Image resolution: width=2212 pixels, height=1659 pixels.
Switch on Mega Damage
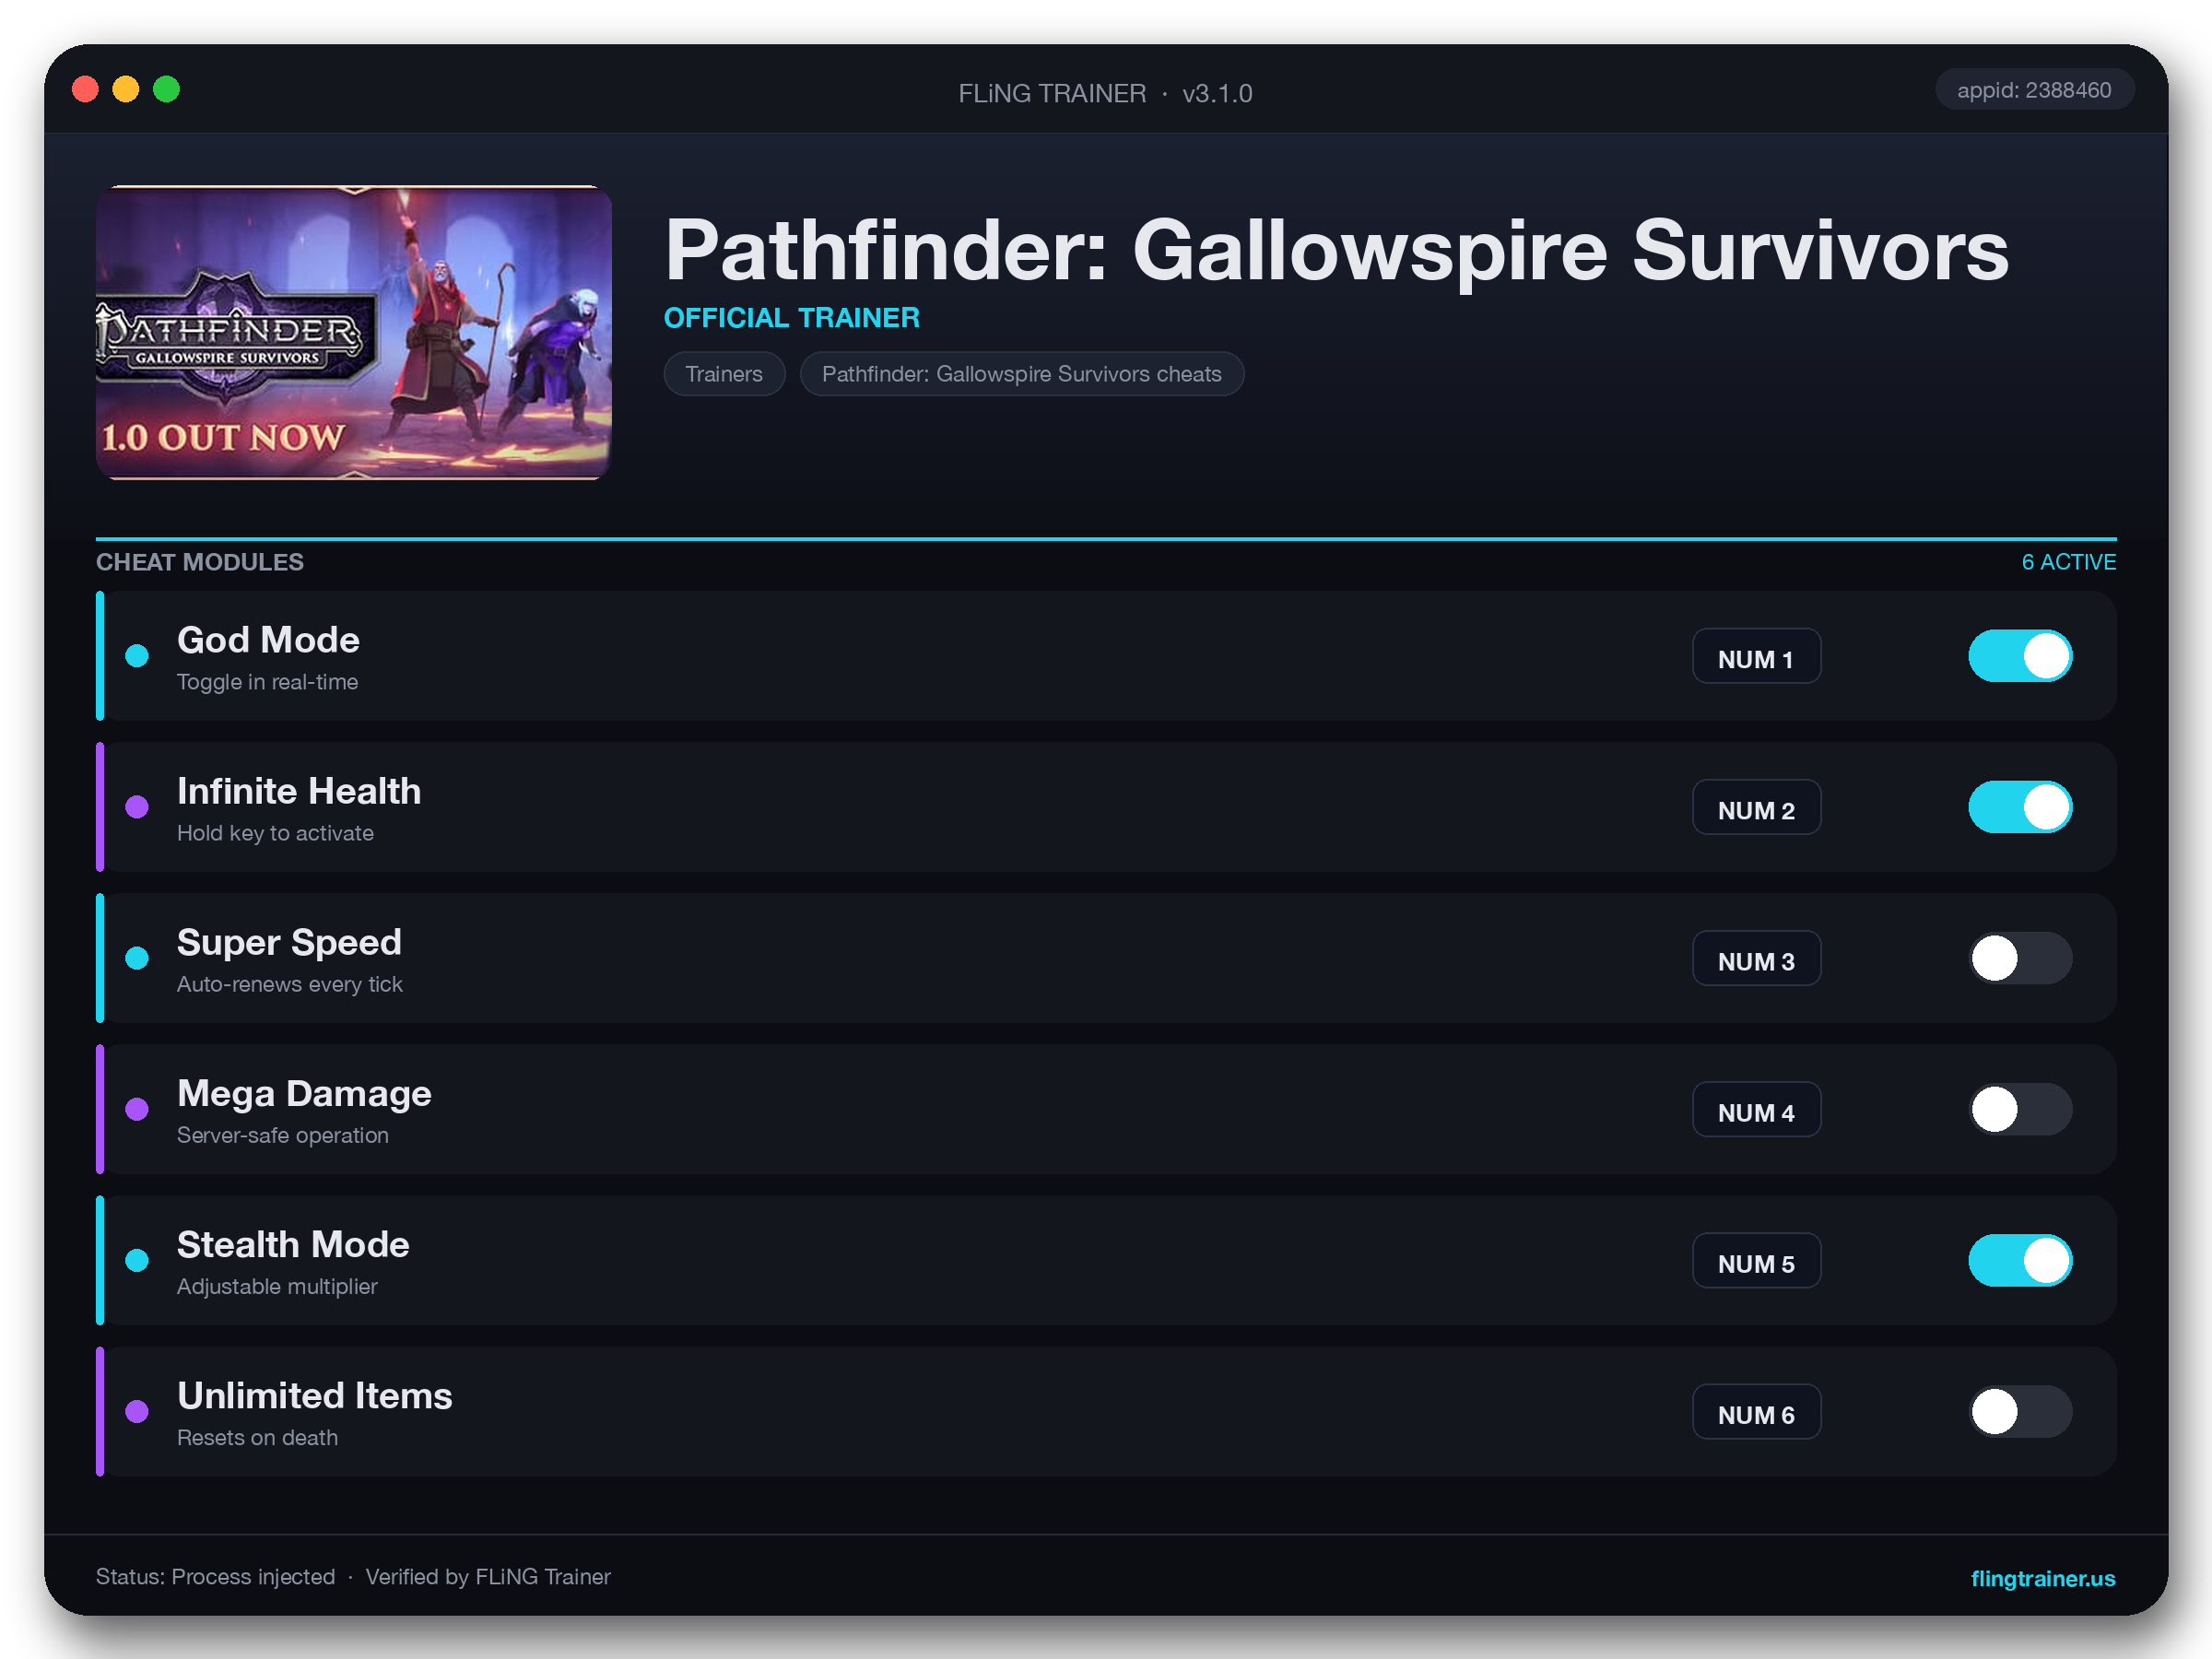[x=2020, y=1109]
